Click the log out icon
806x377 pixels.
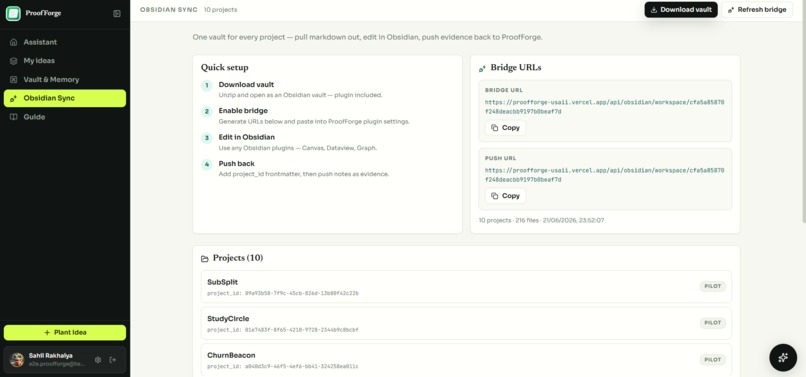pyautogui.click(x=113, y=360)
